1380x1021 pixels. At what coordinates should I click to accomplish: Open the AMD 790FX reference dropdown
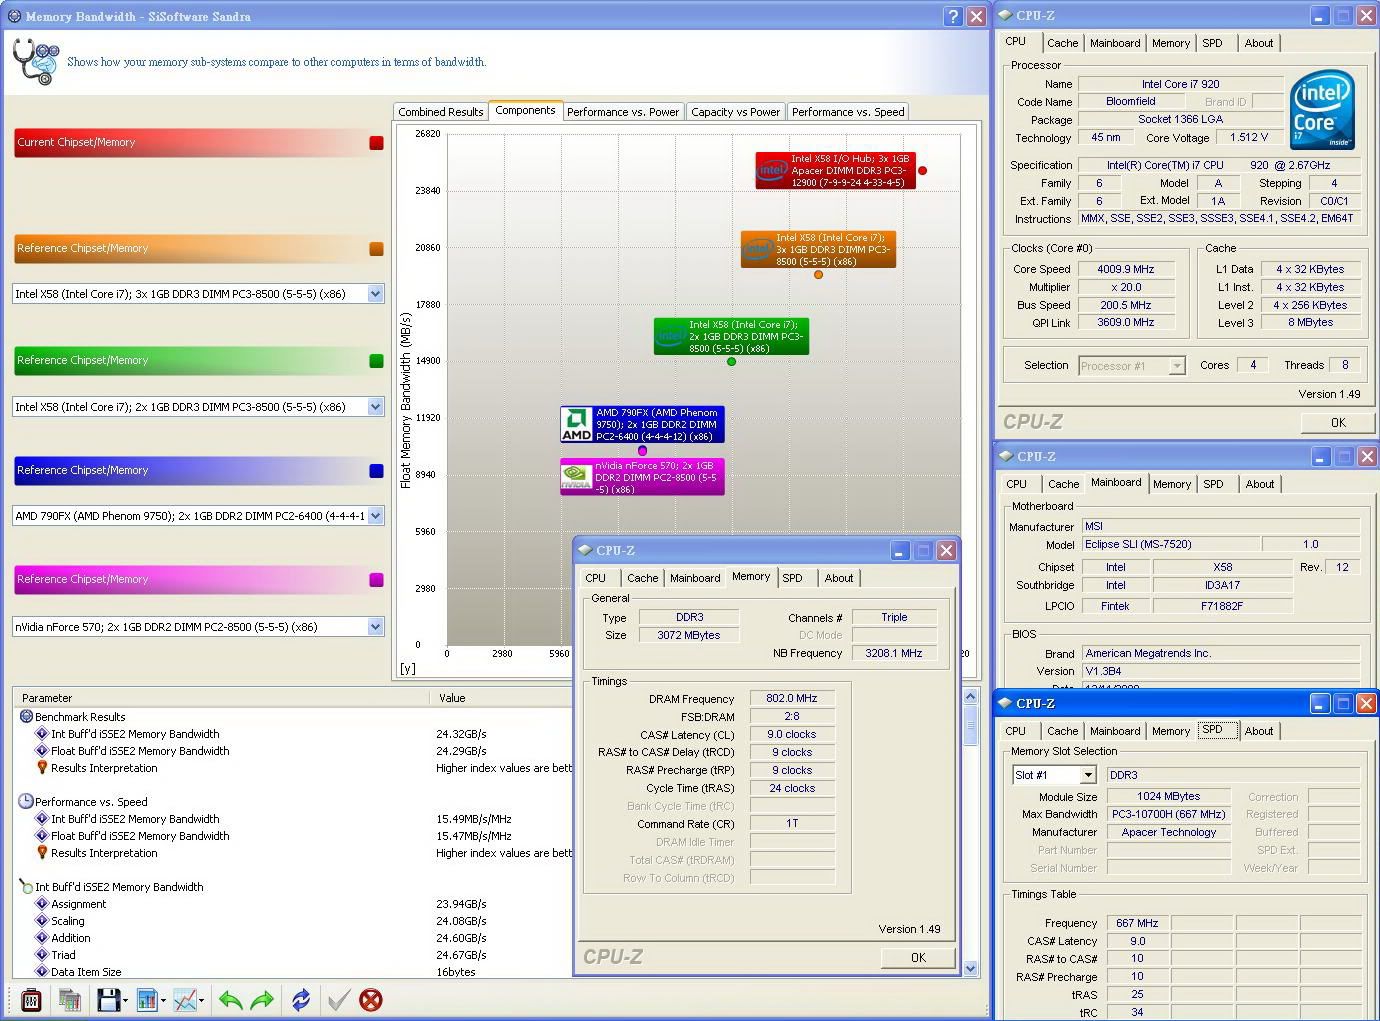376,516
